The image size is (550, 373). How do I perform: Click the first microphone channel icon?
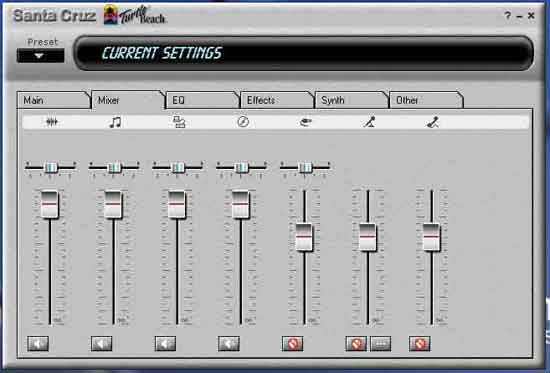click(369, 122)
